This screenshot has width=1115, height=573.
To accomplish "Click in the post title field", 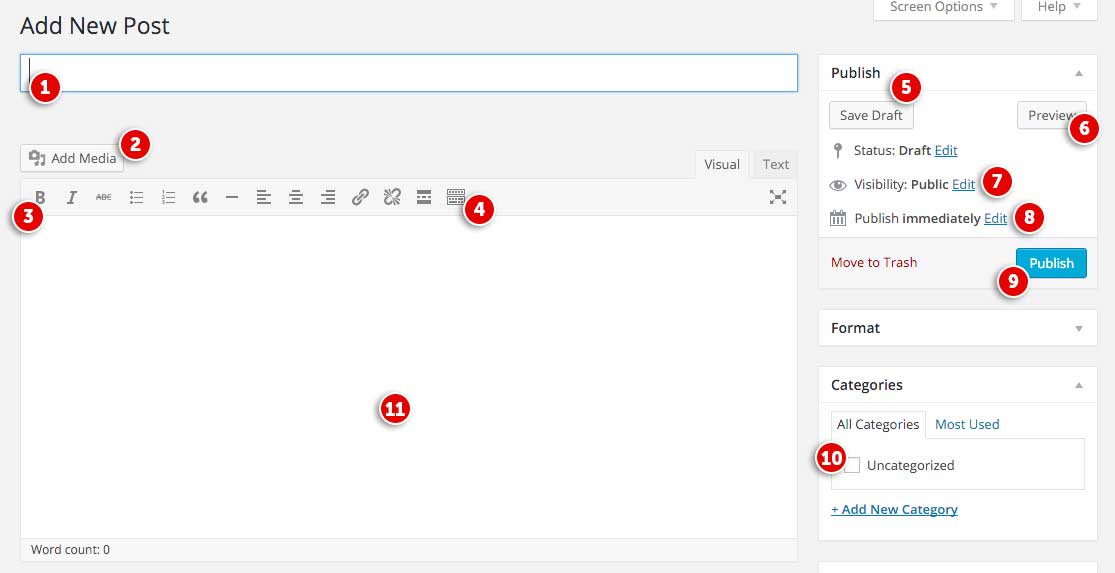I will 409,73.
